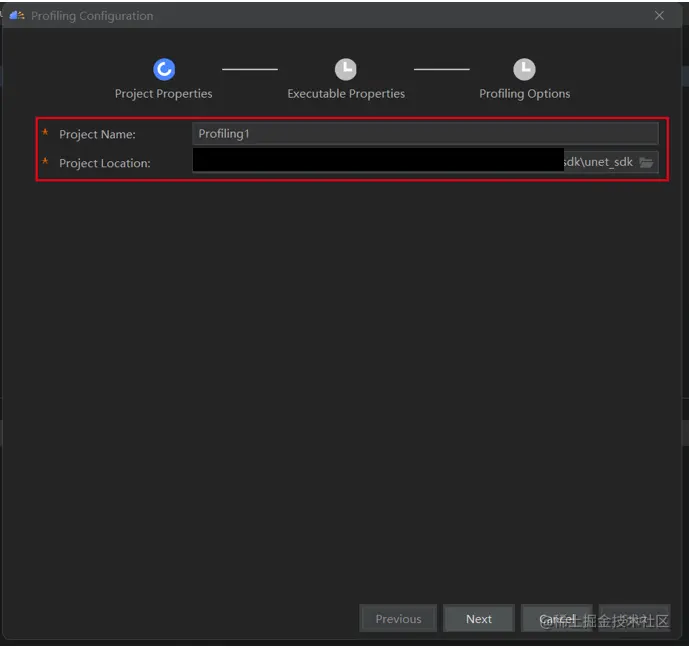Click the Project Location: label
This screenshot has width=689, height=649.
(105, 163)
